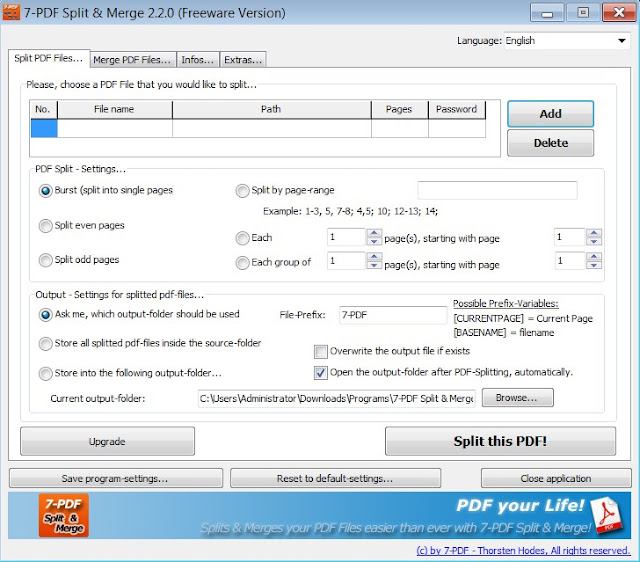Click the Close application button
This screenshot has width=640, height=562.
(x=556, y=478)
